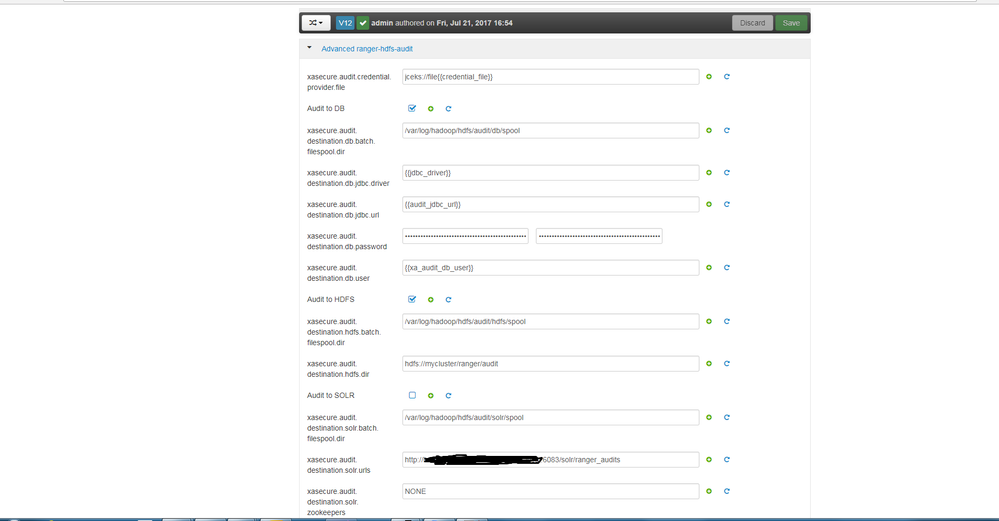
Task: Save the configuration changes
Action: pos(791,23)
